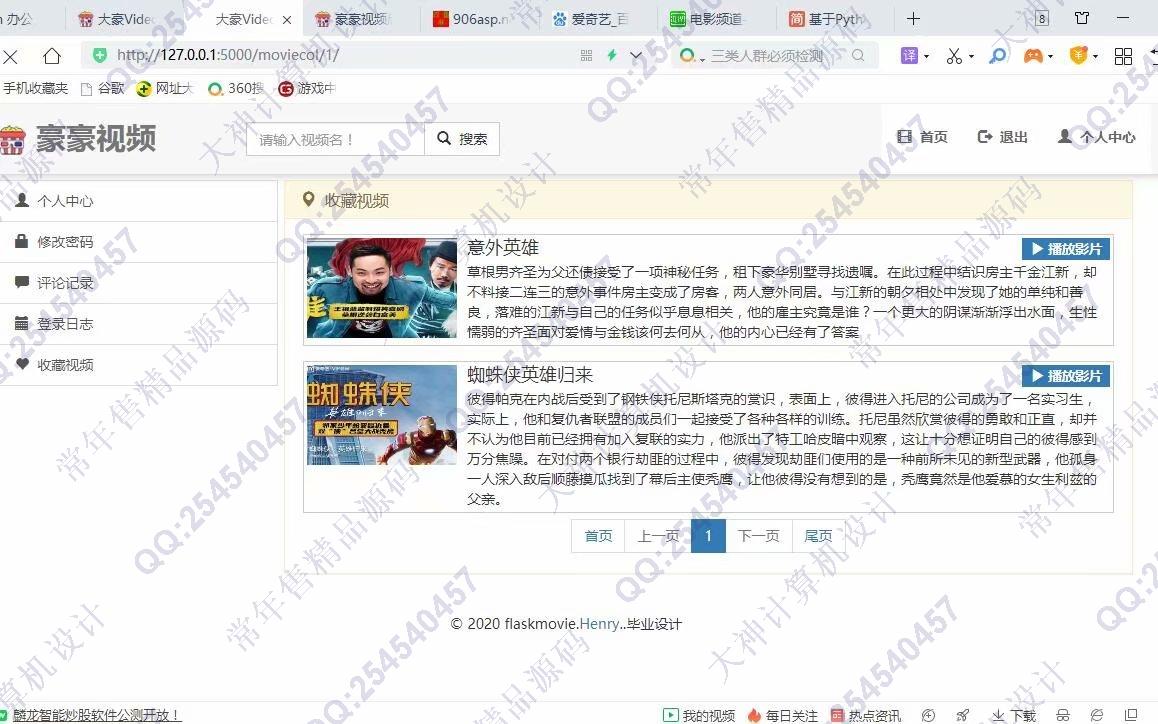Image resolution: width=1158 pixels, height=724 pixels.
Task: Click the 豪豪视频 site logo
Action: [78, 139]
